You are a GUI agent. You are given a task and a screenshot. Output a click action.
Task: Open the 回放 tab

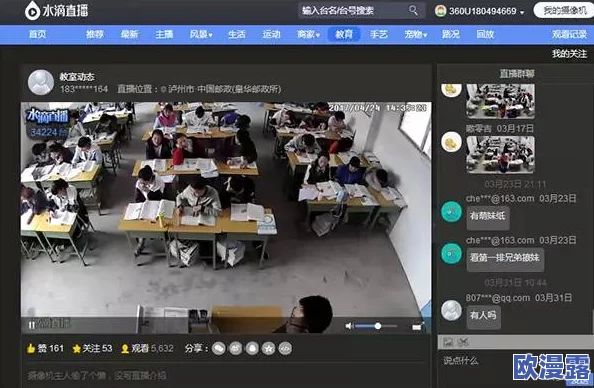click(x=485, y=34)
